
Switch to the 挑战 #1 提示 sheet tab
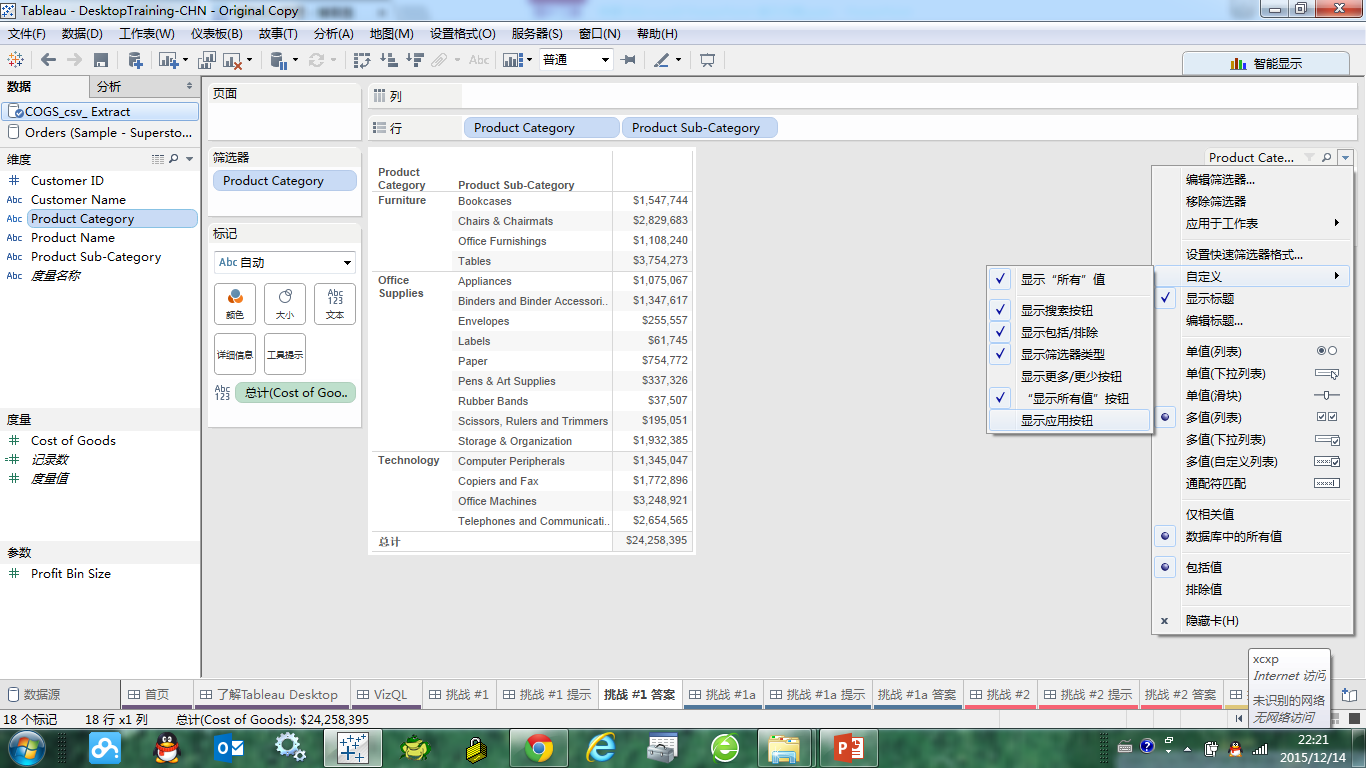click(x=546, y=695)
